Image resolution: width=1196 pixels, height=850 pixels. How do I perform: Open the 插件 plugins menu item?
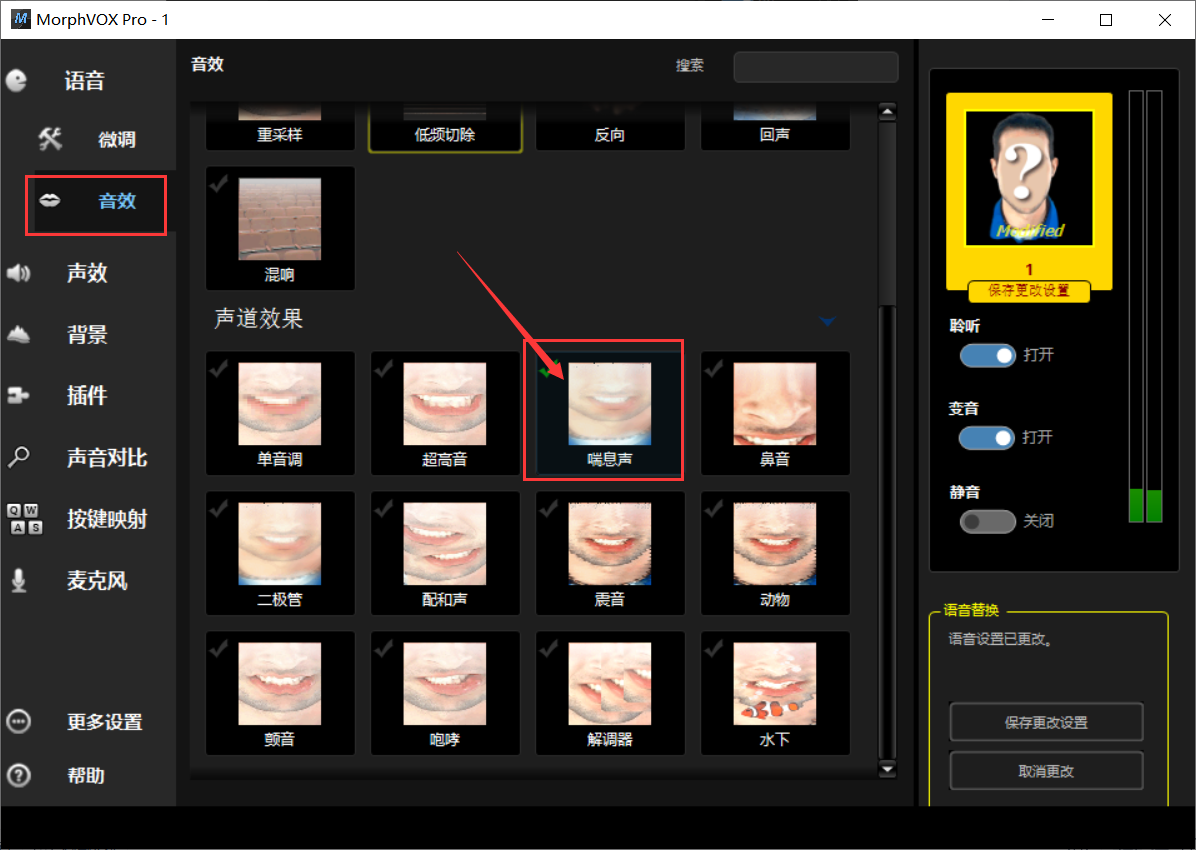coord(87,395)
